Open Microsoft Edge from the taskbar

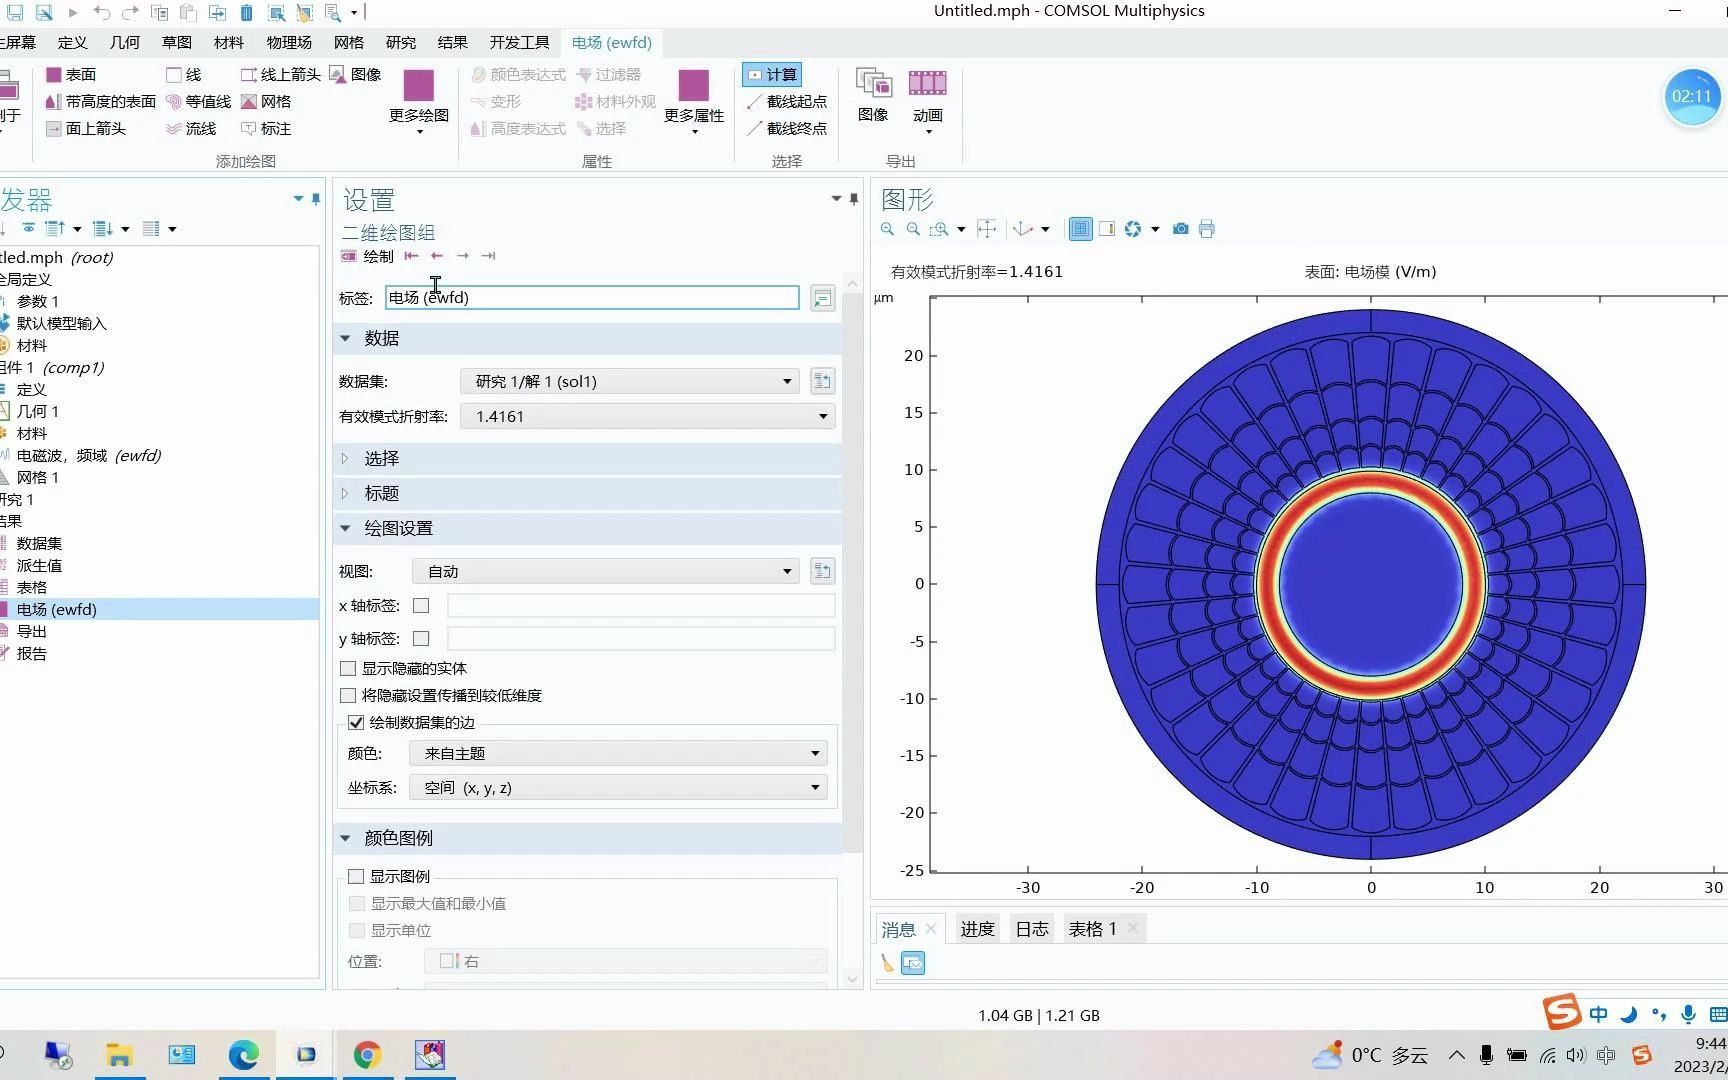coord(243,1055)
